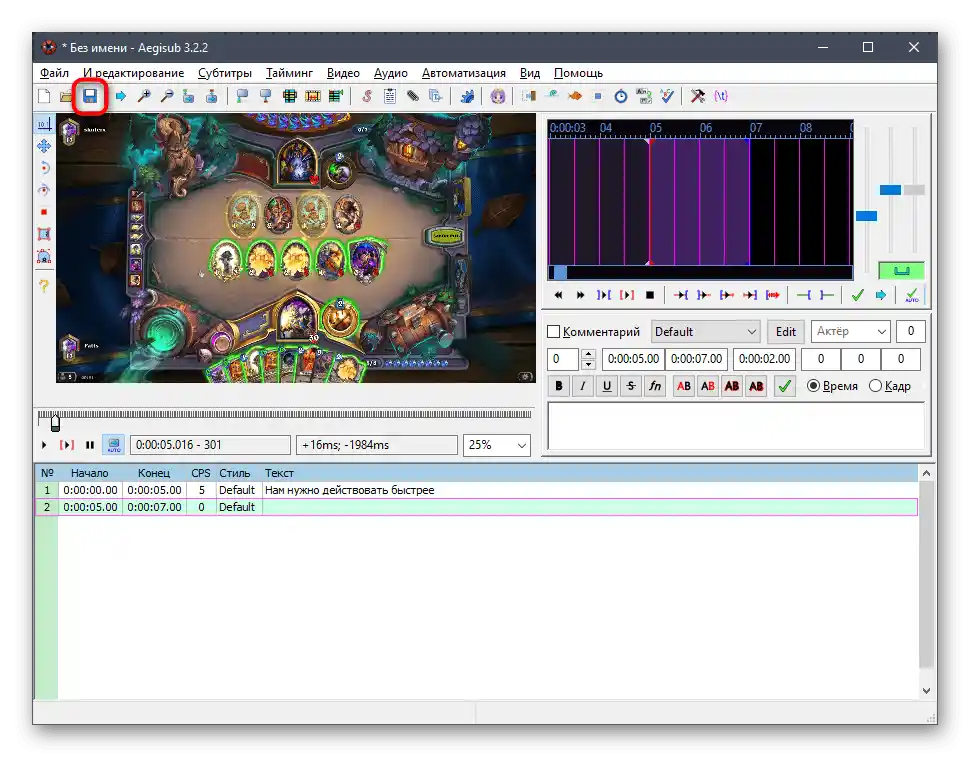
Task: Click the Bold formatting button
Action: (559, 386)
